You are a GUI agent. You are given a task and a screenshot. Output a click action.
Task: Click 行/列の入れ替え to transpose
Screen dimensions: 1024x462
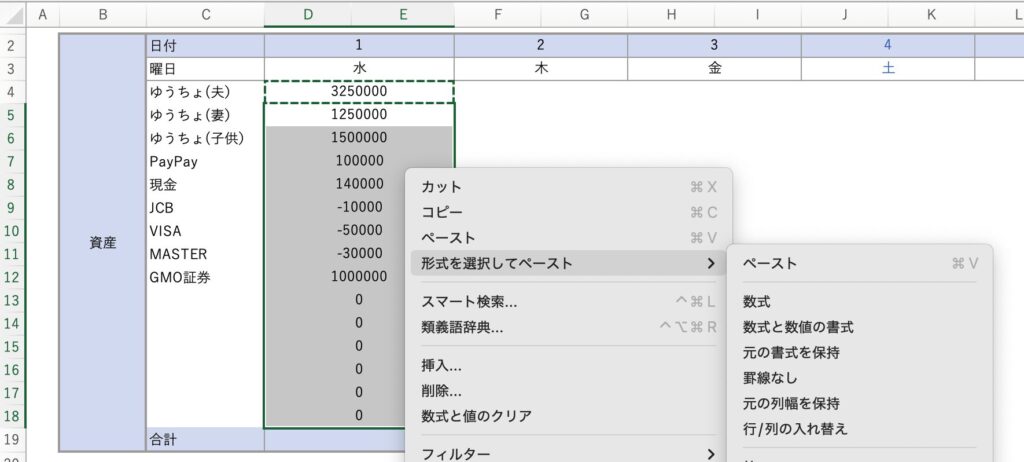click(x=795, y=429)
